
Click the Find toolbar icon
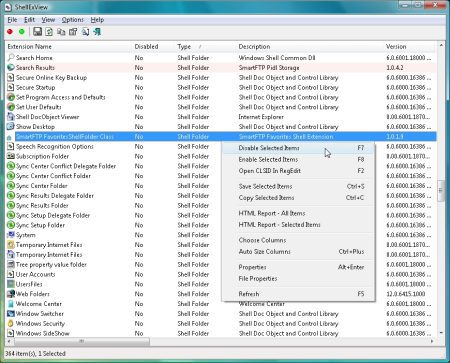pyautogui.click(x=85, y=32)
